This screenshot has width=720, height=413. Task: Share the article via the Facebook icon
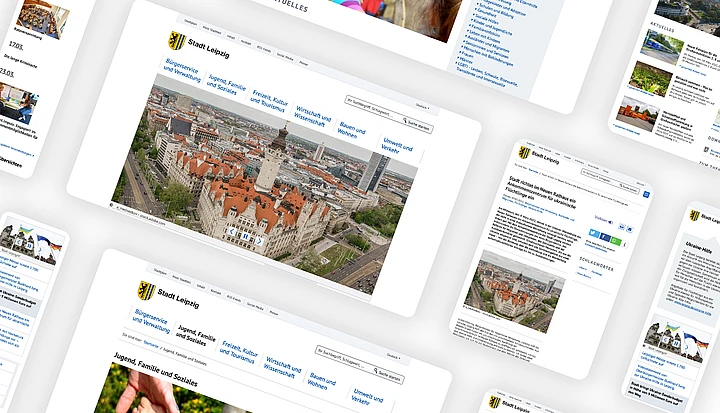(605, 237)
